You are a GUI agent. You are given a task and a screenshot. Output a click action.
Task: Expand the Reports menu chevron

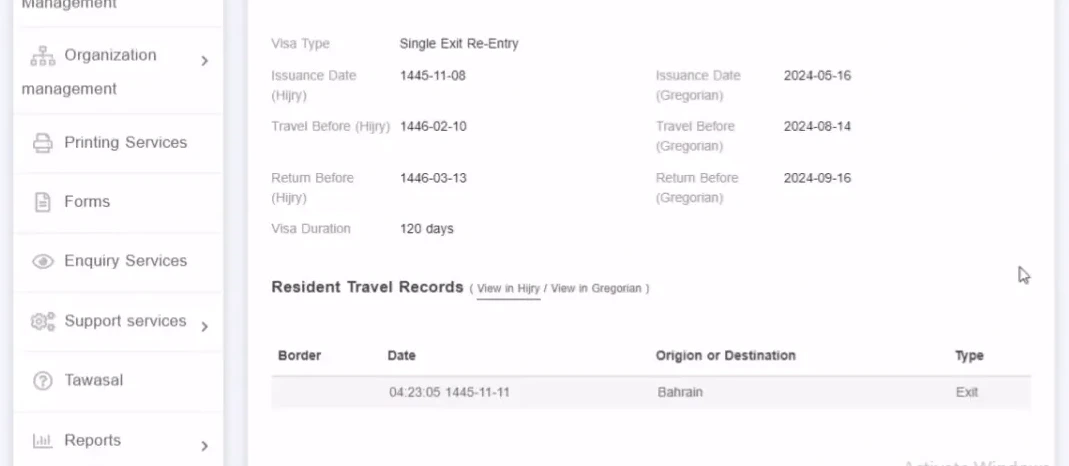(x=205, y=446)
